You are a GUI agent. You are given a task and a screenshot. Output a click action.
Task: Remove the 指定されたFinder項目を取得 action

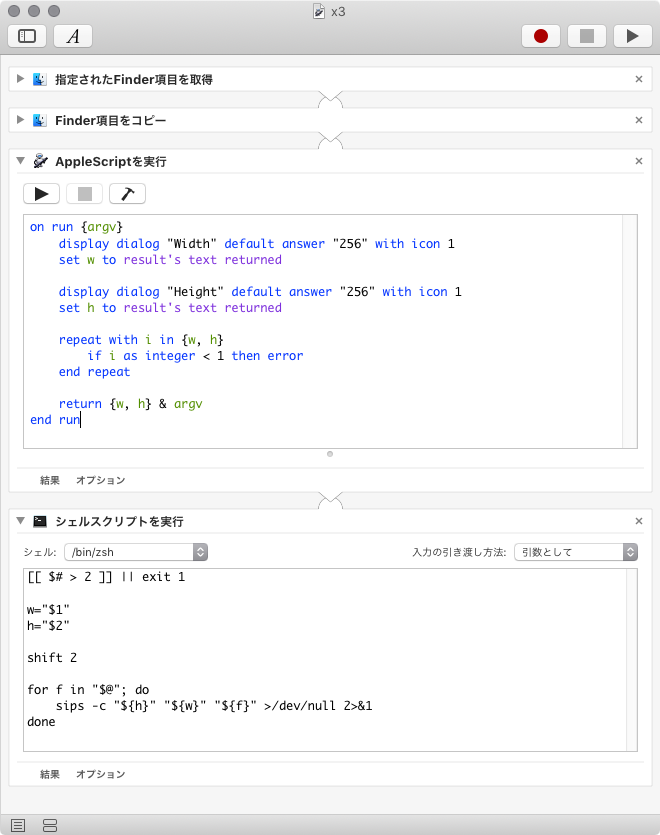(639, 79)
